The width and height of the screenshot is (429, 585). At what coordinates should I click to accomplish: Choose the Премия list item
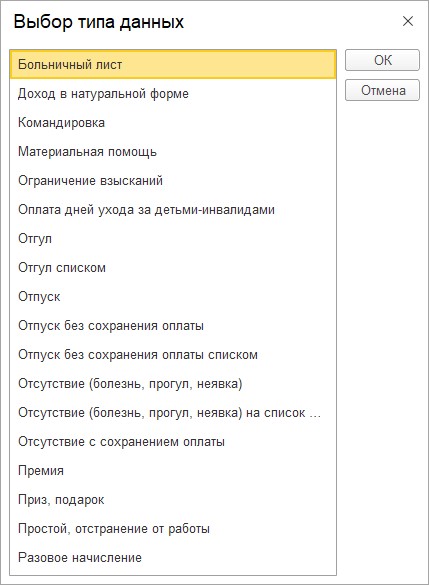click(x=173, y=471)
